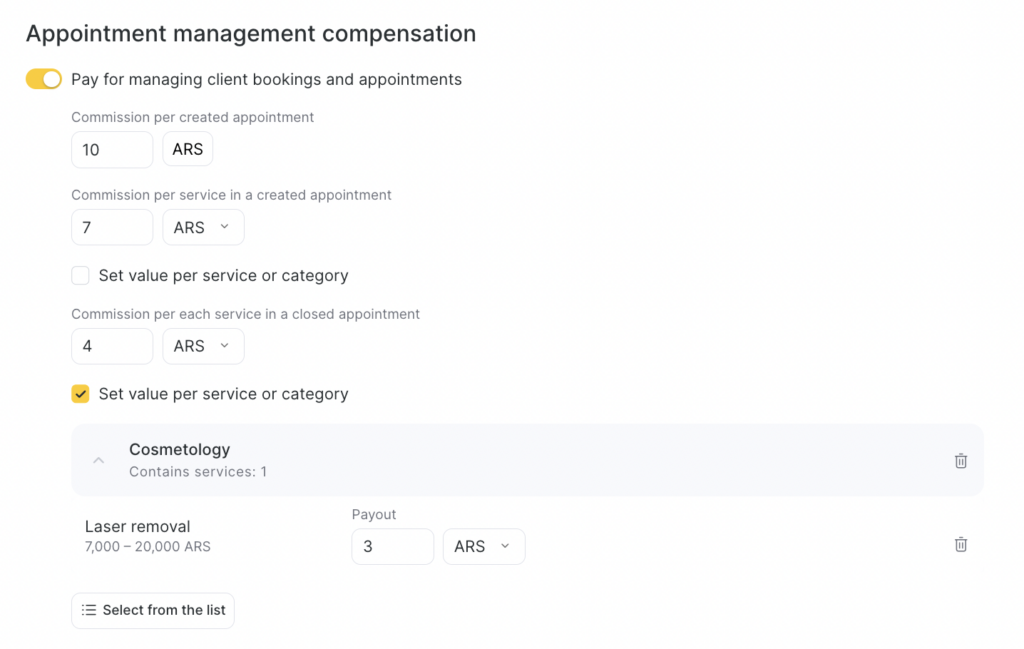The height and width of the screenshot is (649, 1024).
Task: Open the Laser removal payout currency dropdown
Action: point(483,546)
